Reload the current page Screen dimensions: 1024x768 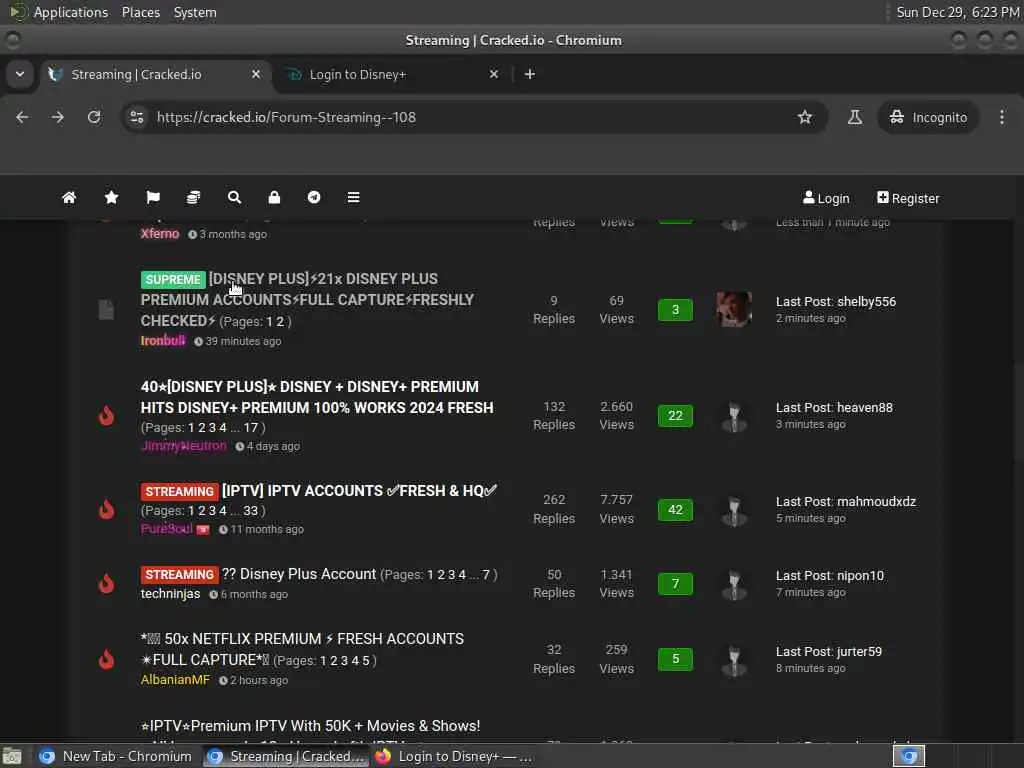point(94,117)
